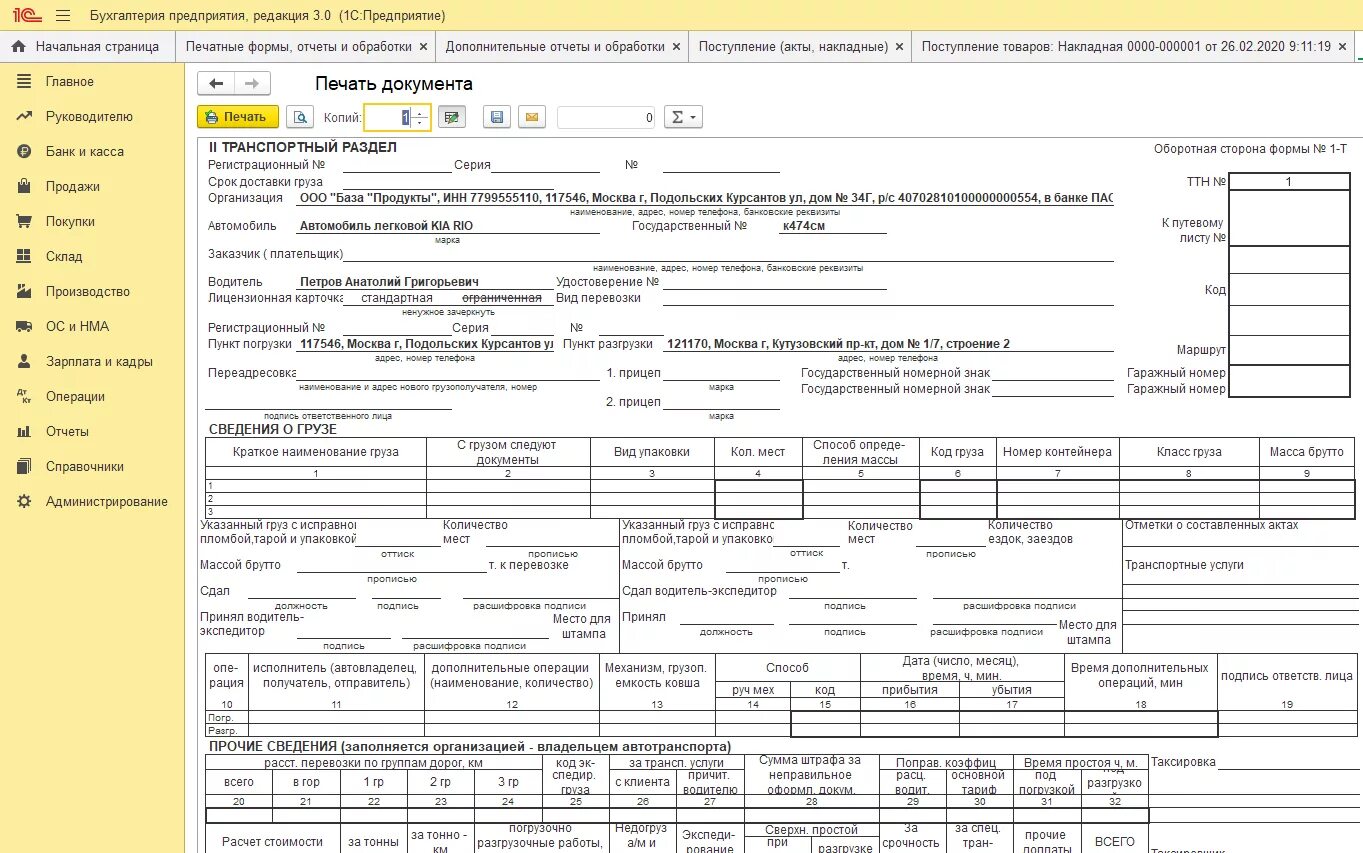Click the Главное list icon
This screenshot has height=853, width=1363.
[24, 82]
